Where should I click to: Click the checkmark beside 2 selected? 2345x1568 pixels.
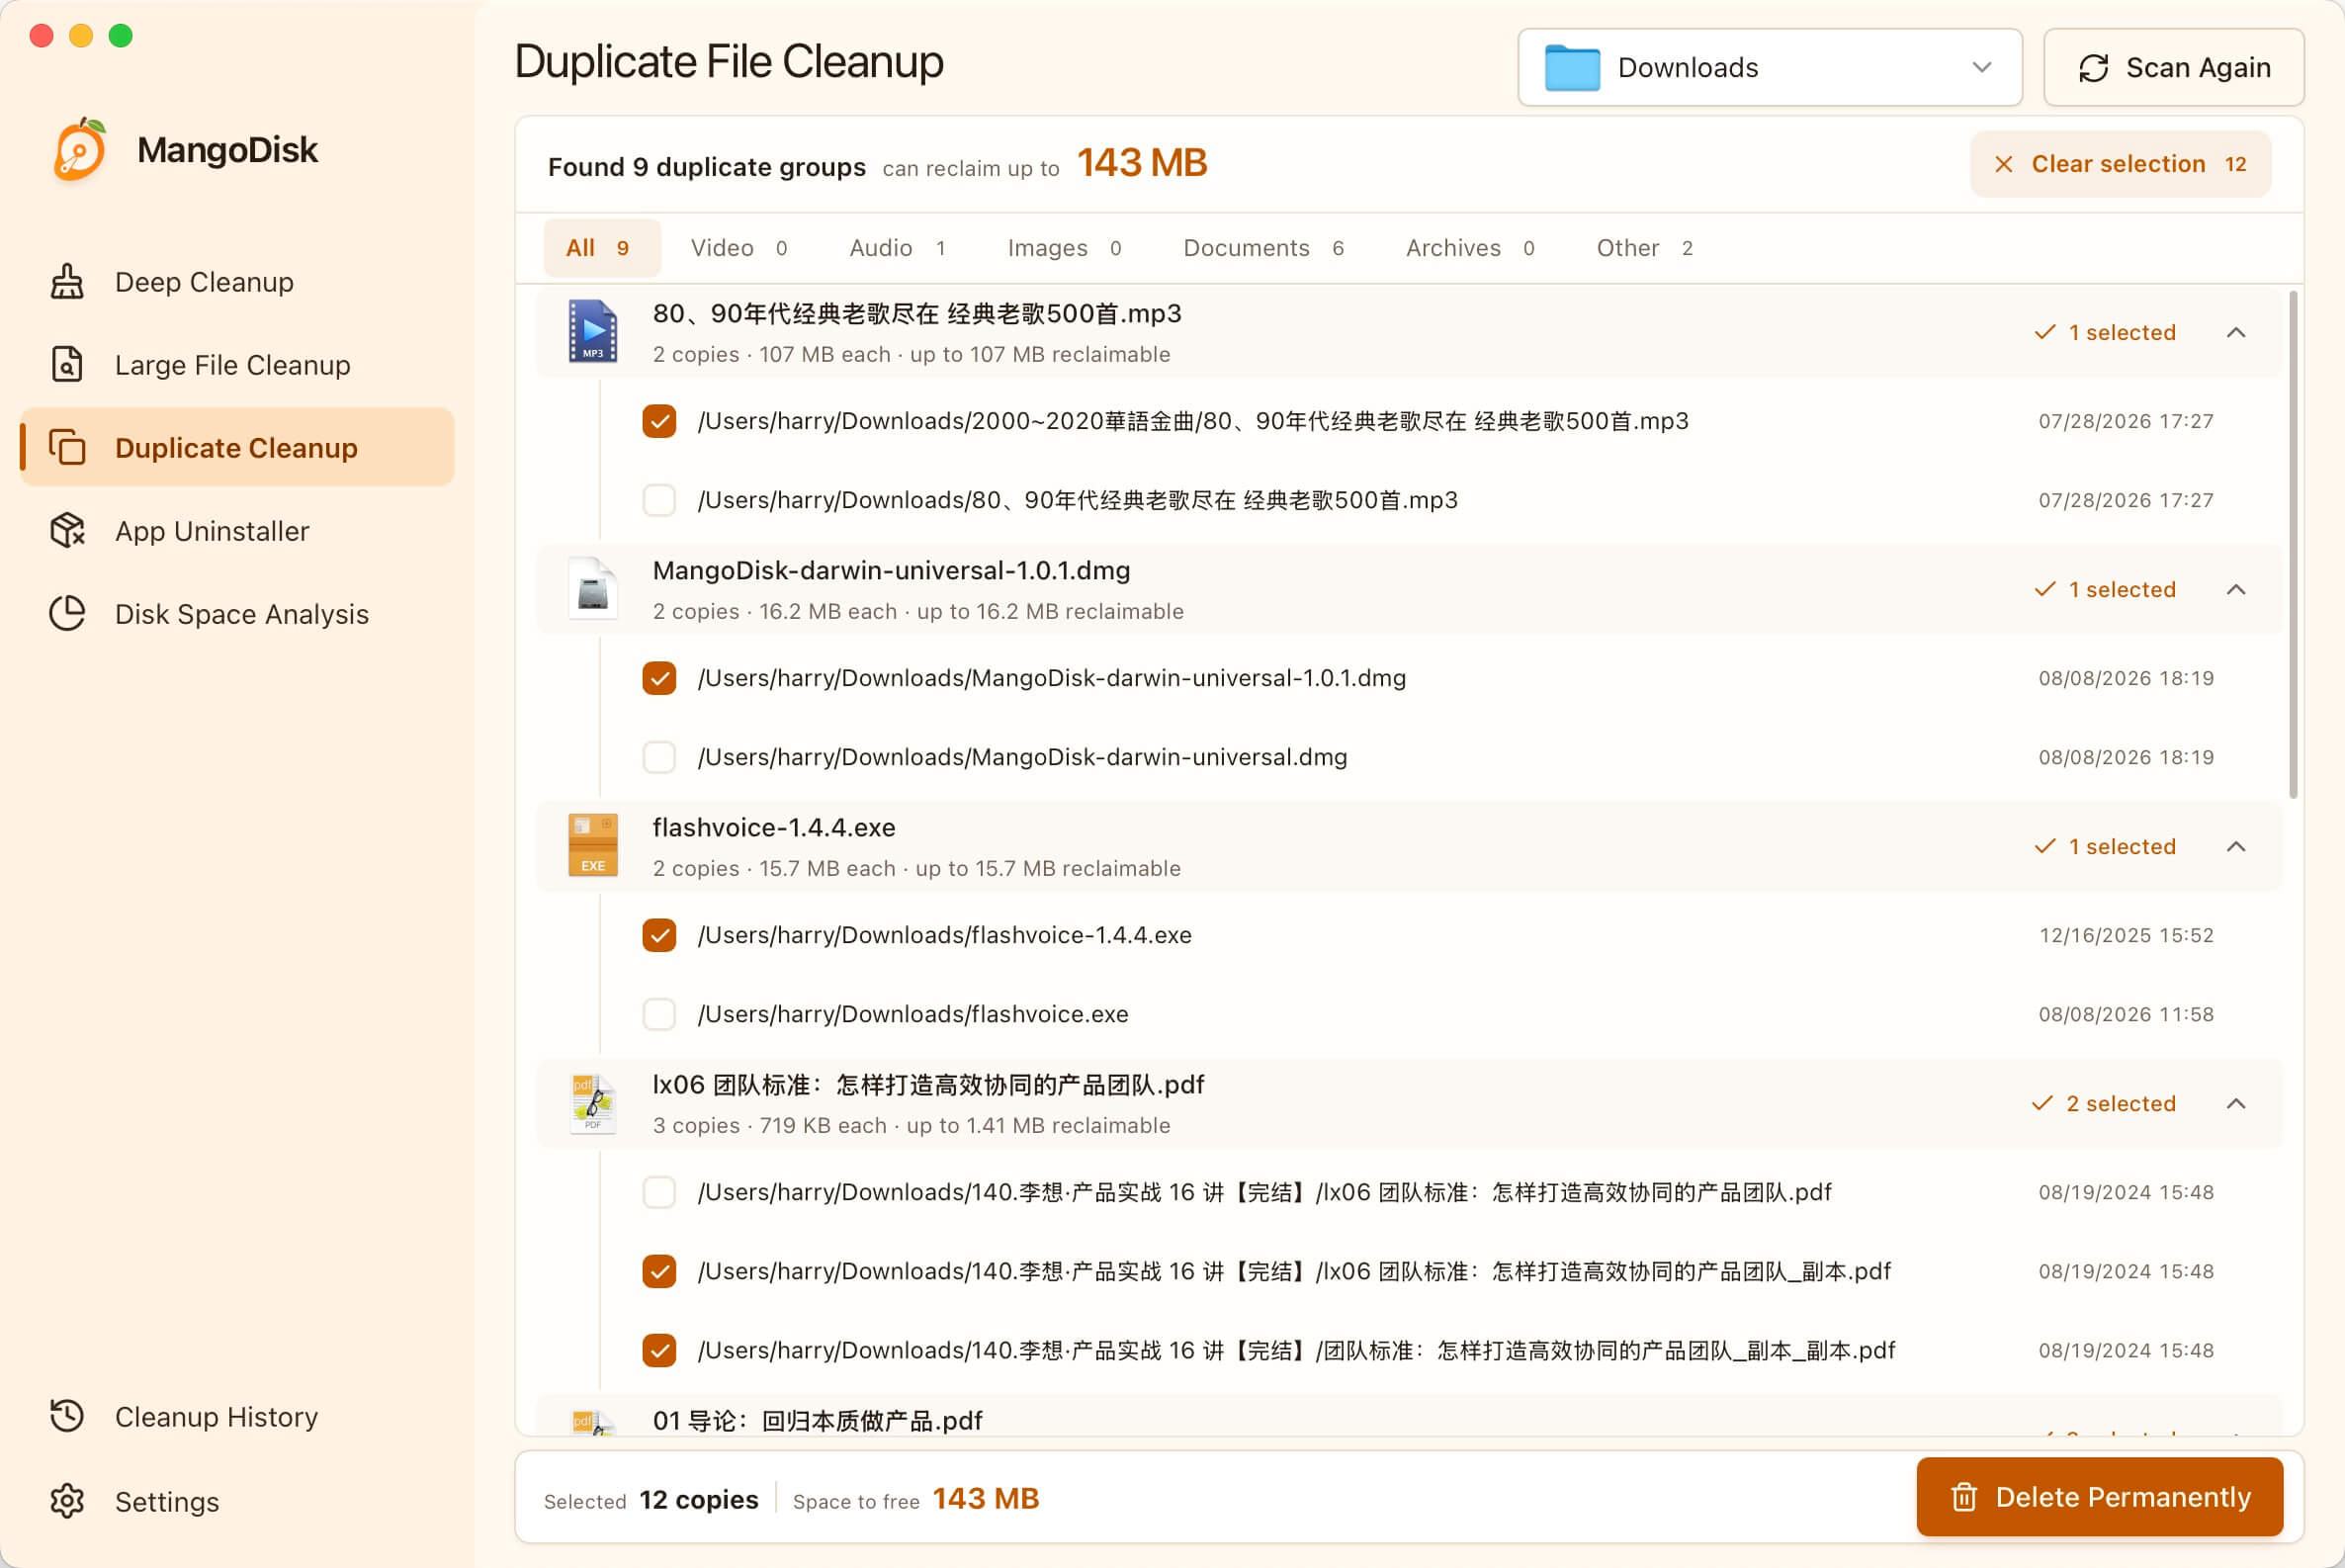pyautogui.click(x=2043, y=1103)
